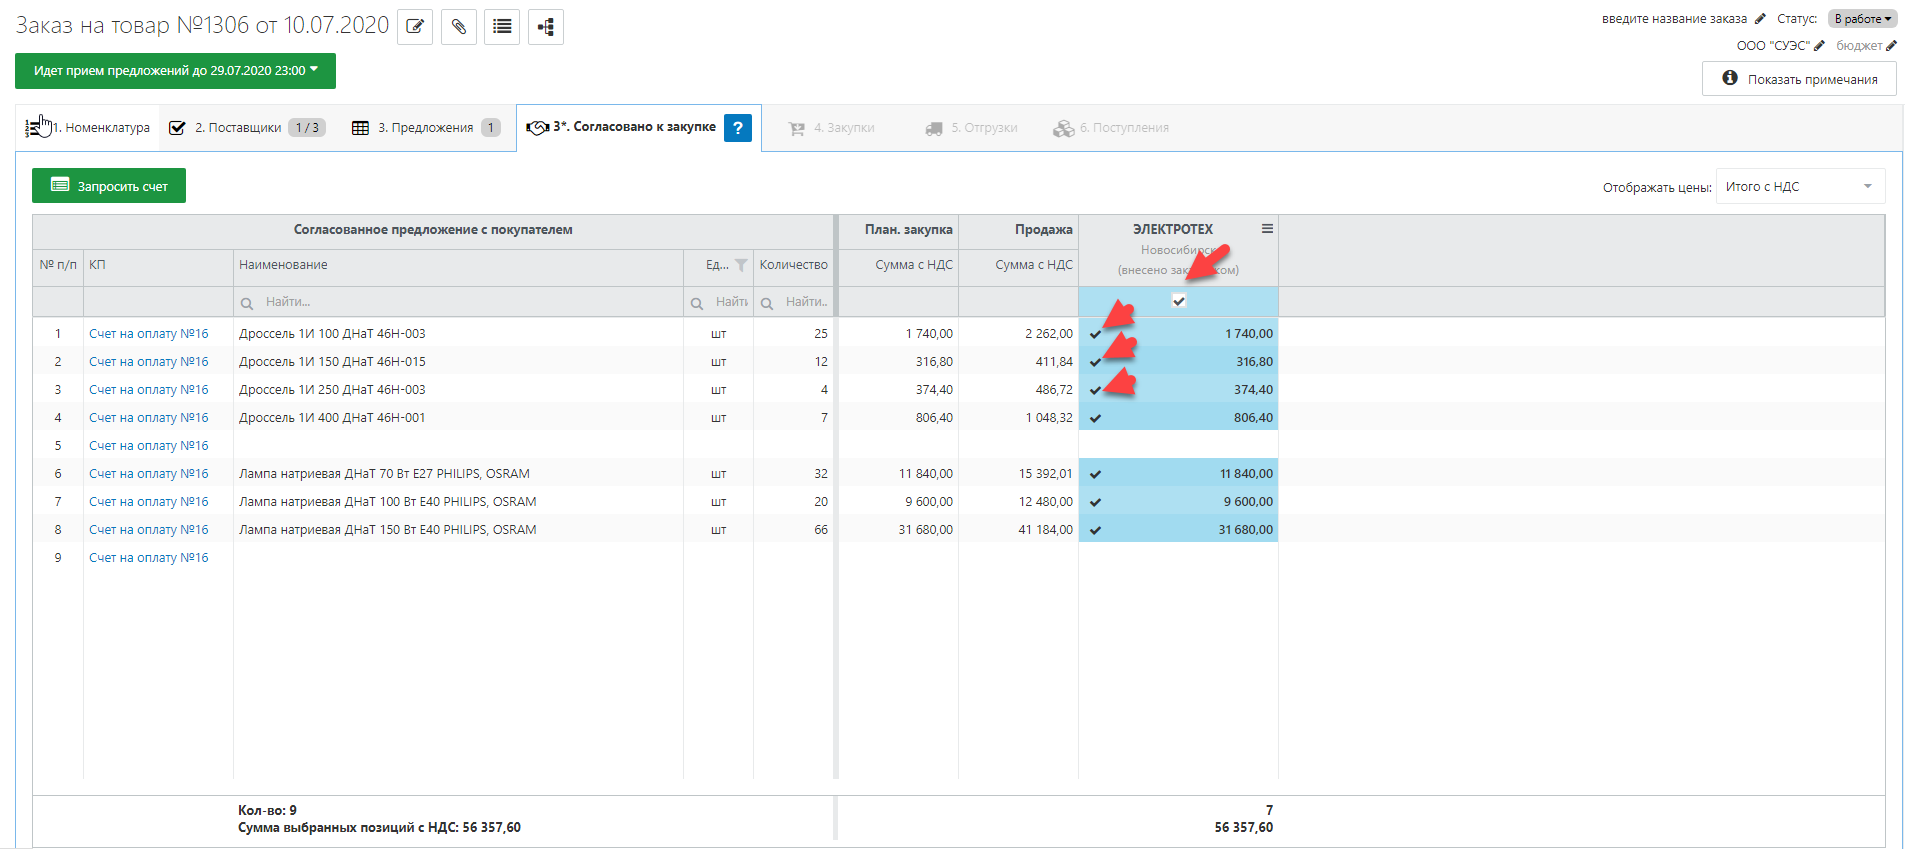Switch to the 3. Предложения tab
Image resolution: width=1919 pixels, height=849 pixels.
425,128
